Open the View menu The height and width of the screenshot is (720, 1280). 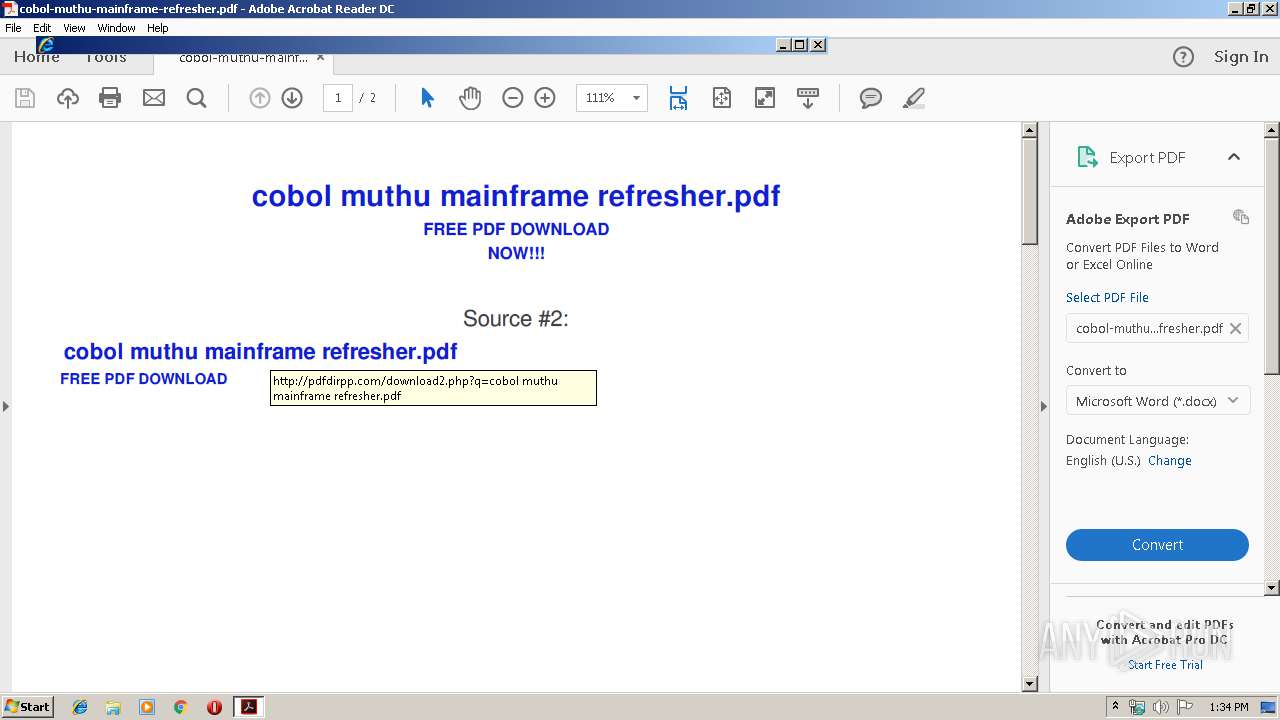coord(75,28)
